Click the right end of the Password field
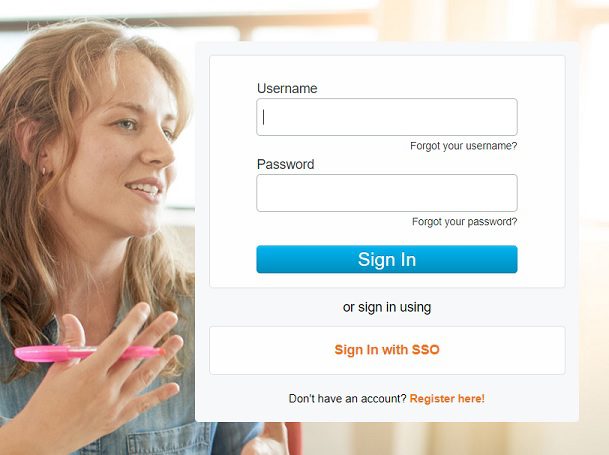 [x=509, y=193]
